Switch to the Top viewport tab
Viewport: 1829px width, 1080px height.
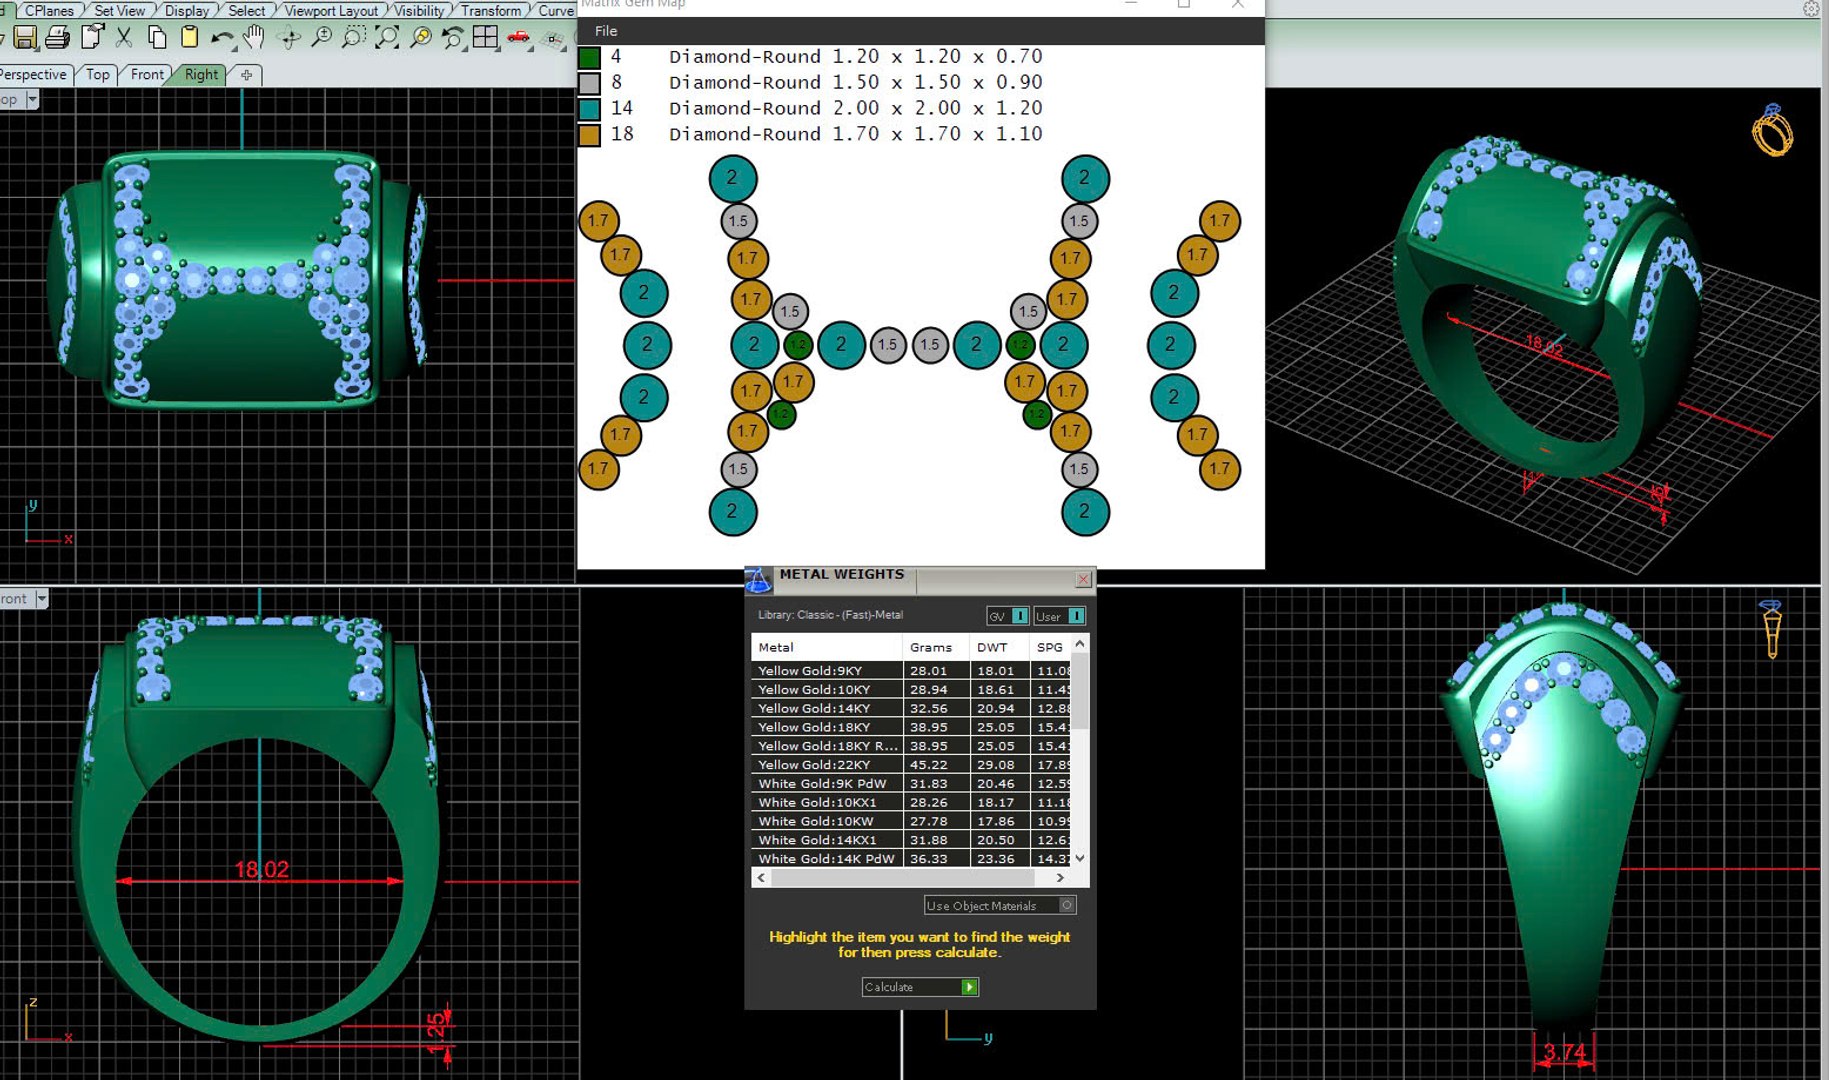(x=97, y=74)
